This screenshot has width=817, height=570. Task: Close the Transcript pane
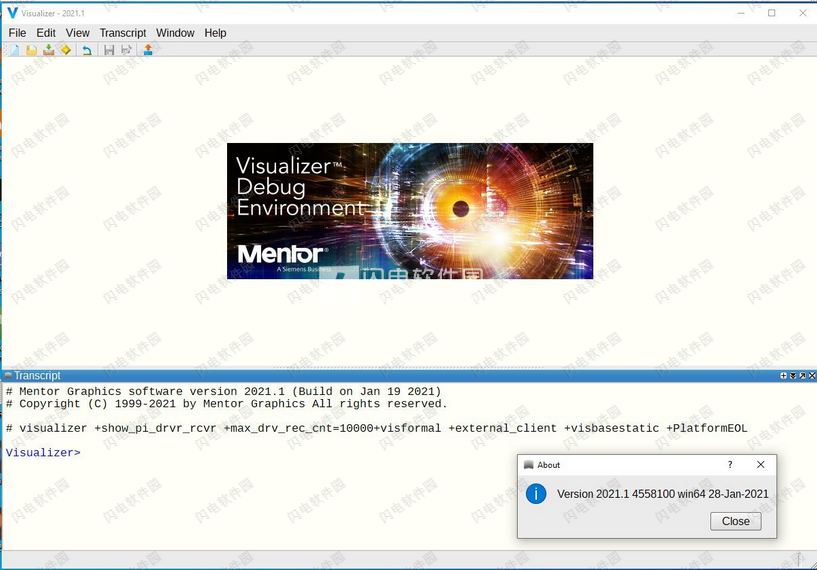click(x=812, y=376)
